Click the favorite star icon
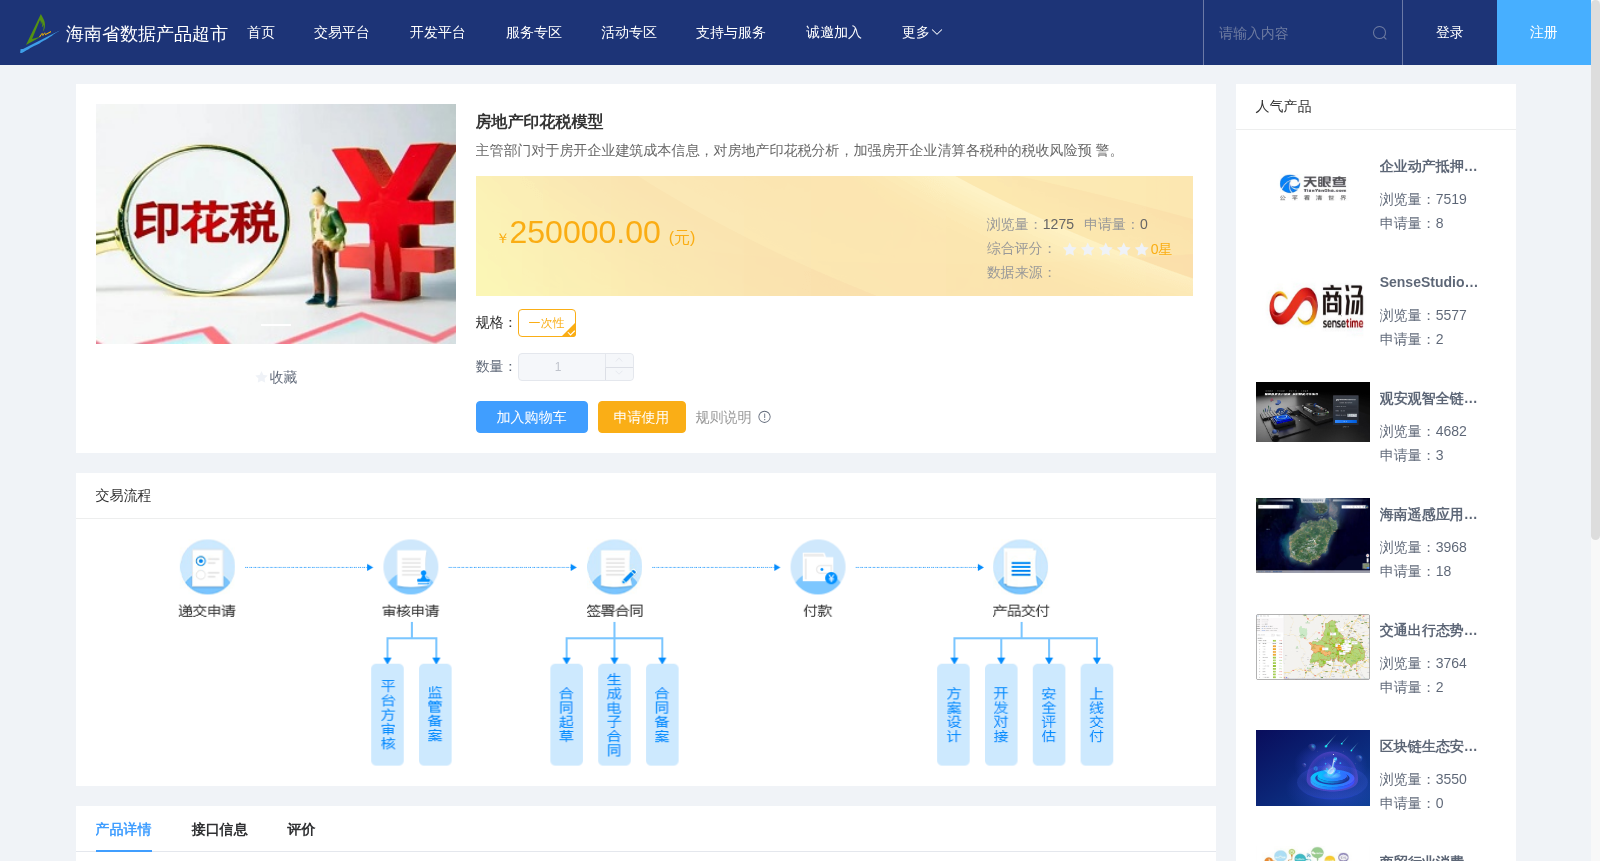This screenshot has width=1600, height=861. (261, 378)
